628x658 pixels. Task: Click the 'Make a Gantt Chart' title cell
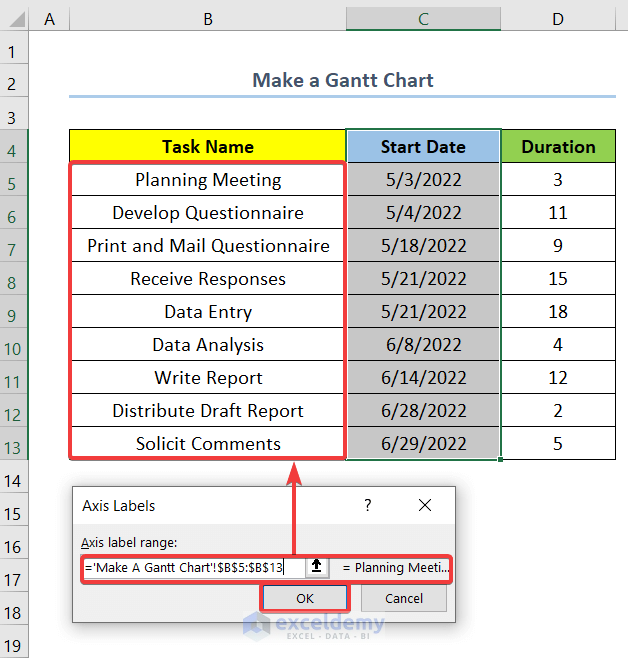tap(342, 80)
